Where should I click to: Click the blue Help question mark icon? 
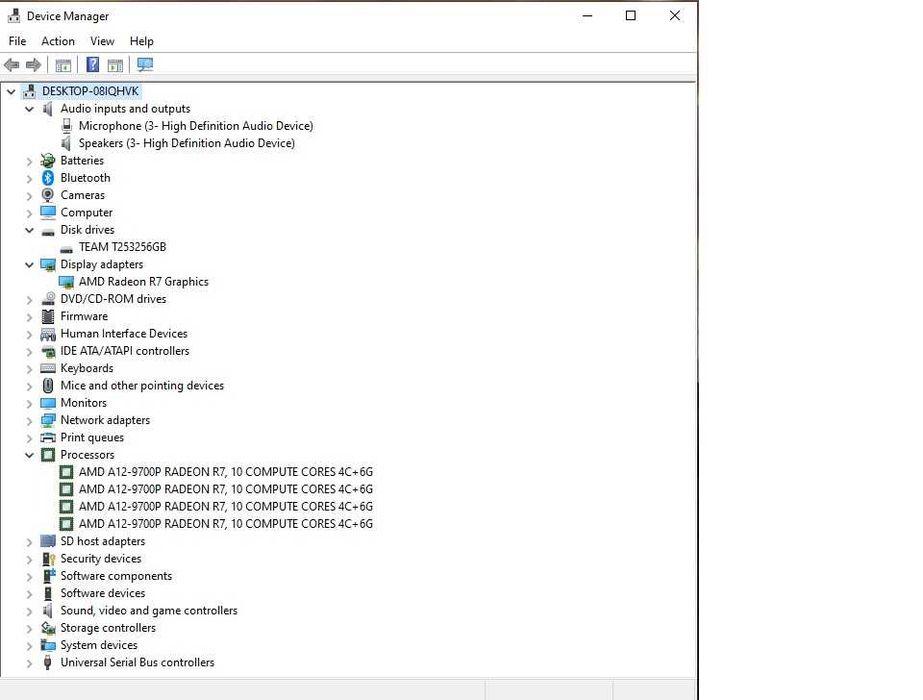point(92,65)
